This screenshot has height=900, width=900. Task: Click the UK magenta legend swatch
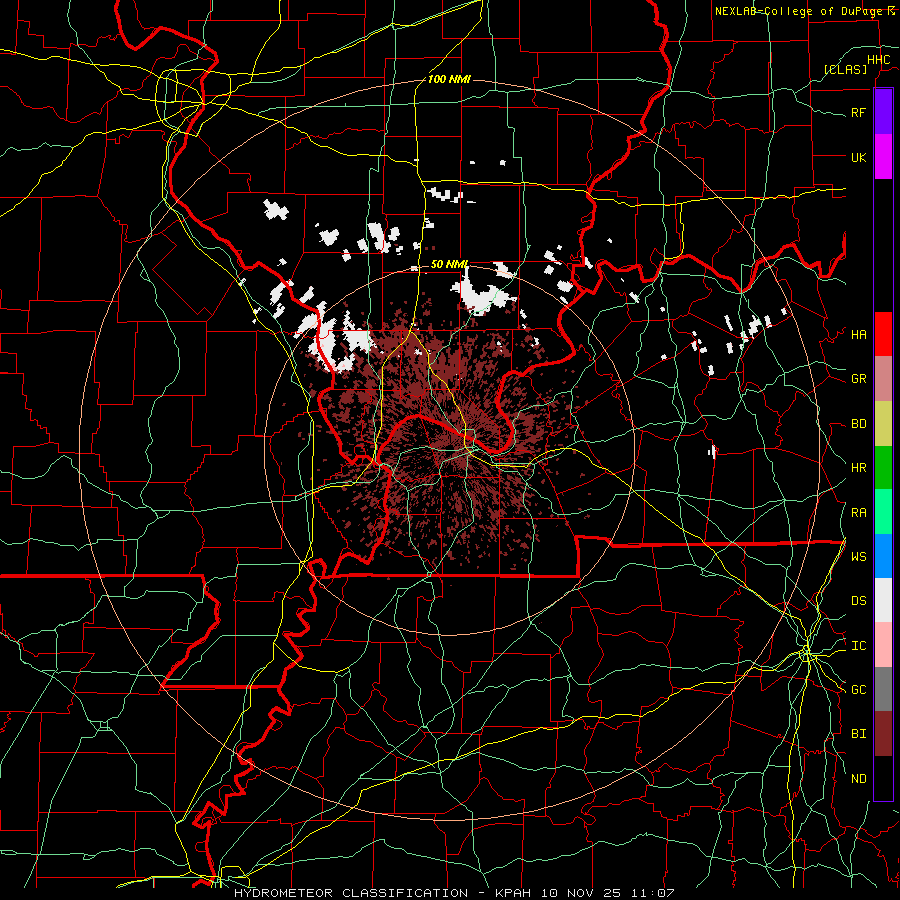point(883,157)
